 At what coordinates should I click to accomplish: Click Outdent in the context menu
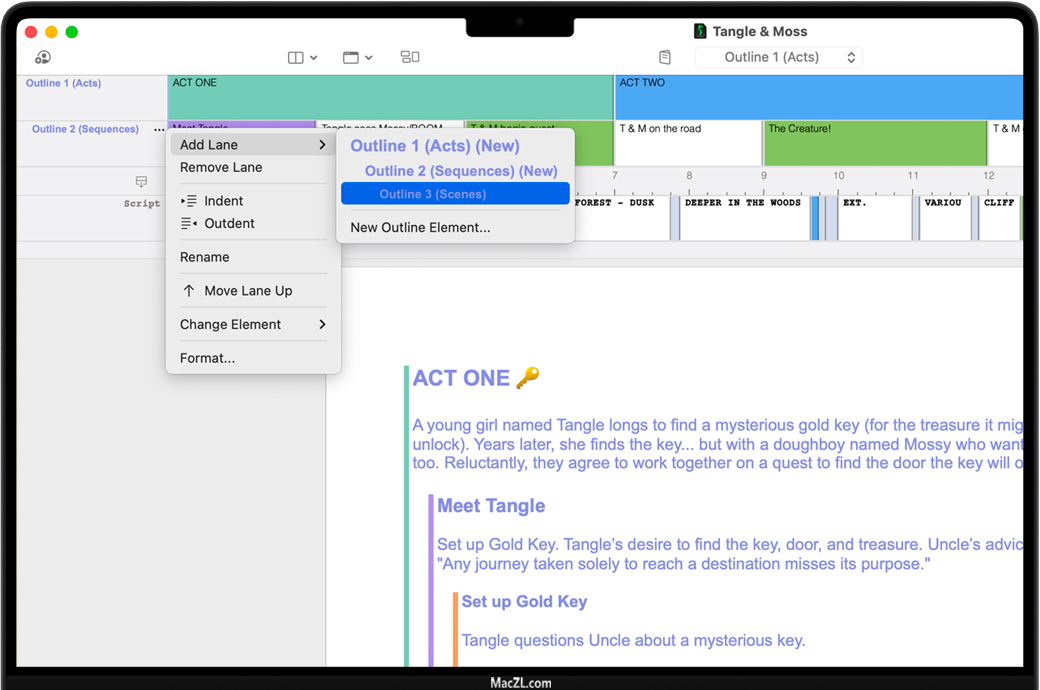[229, 224]
